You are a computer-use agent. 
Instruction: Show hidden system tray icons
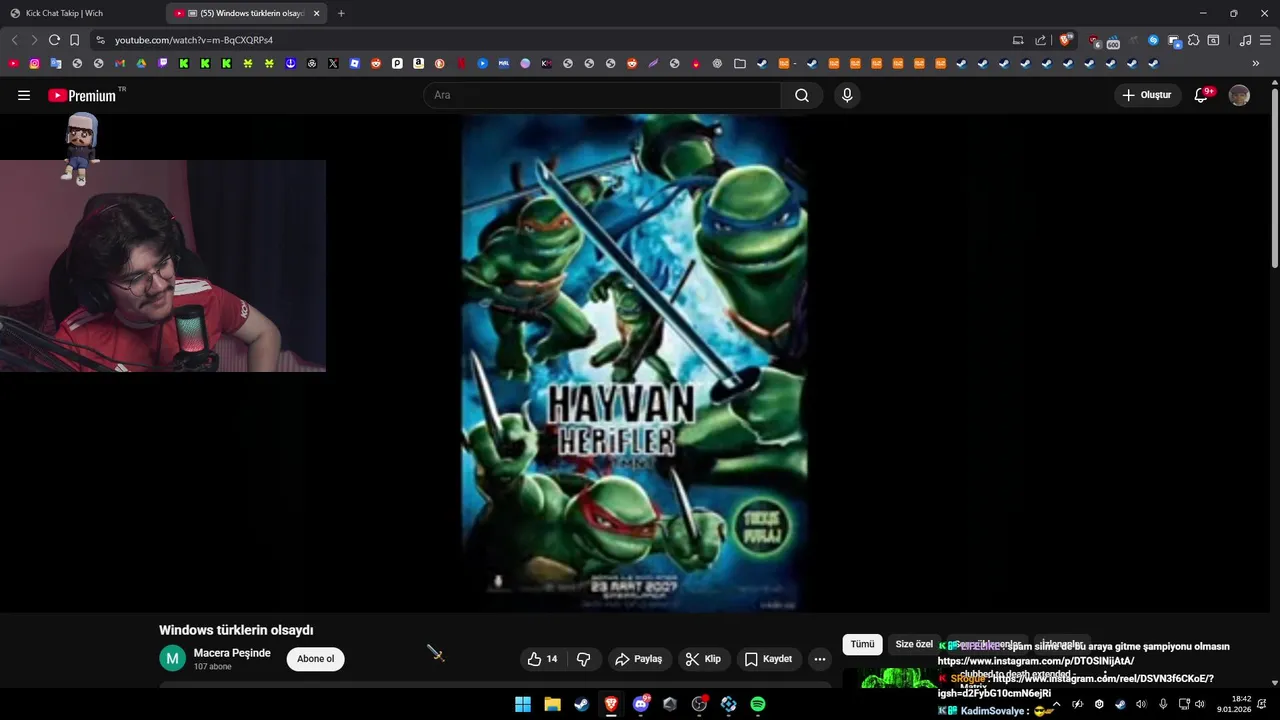click(x=1056, y=704)
